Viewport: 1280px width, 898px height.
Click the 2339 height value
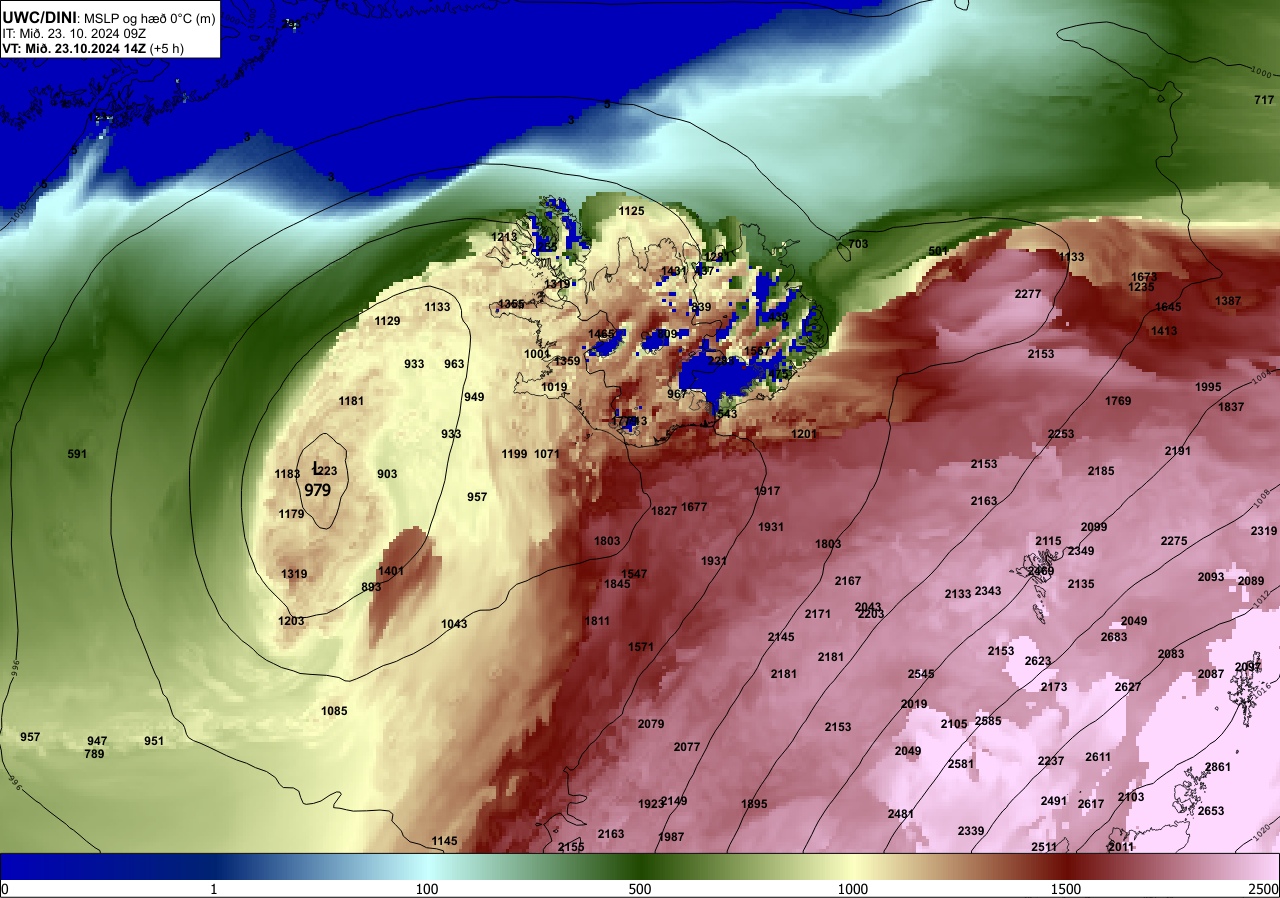(x=971, y=831)
